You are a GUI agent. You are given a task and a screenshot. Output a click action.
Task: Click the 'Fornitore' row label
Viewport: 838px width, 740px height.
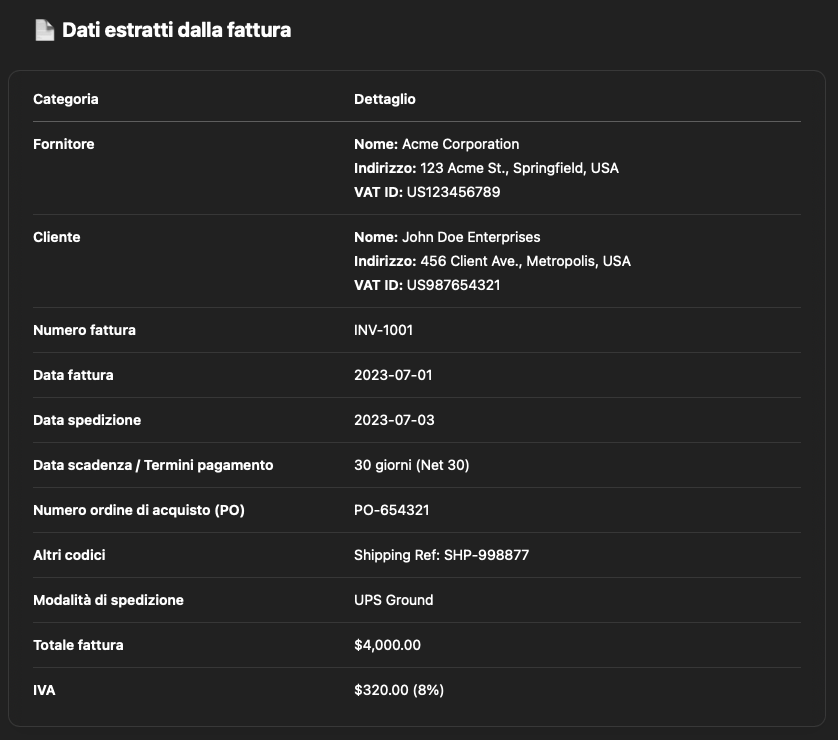64,144
